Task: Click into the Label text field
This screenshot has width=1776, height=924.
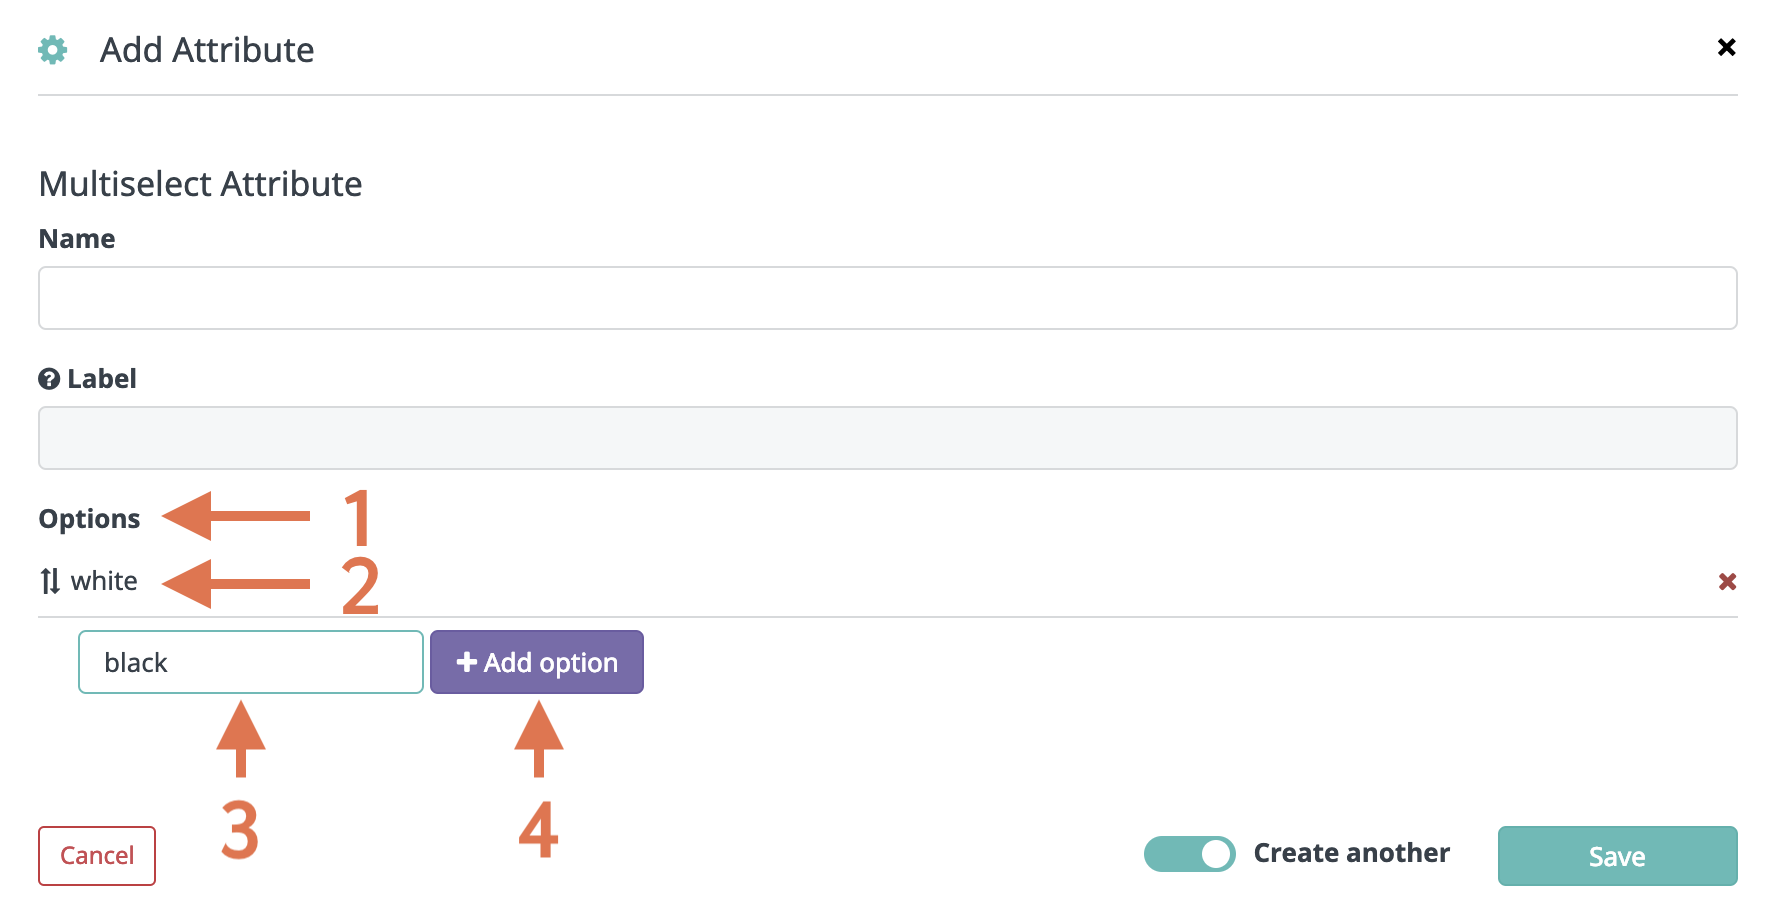Action: pyautogui.click(x=888, y=438)
